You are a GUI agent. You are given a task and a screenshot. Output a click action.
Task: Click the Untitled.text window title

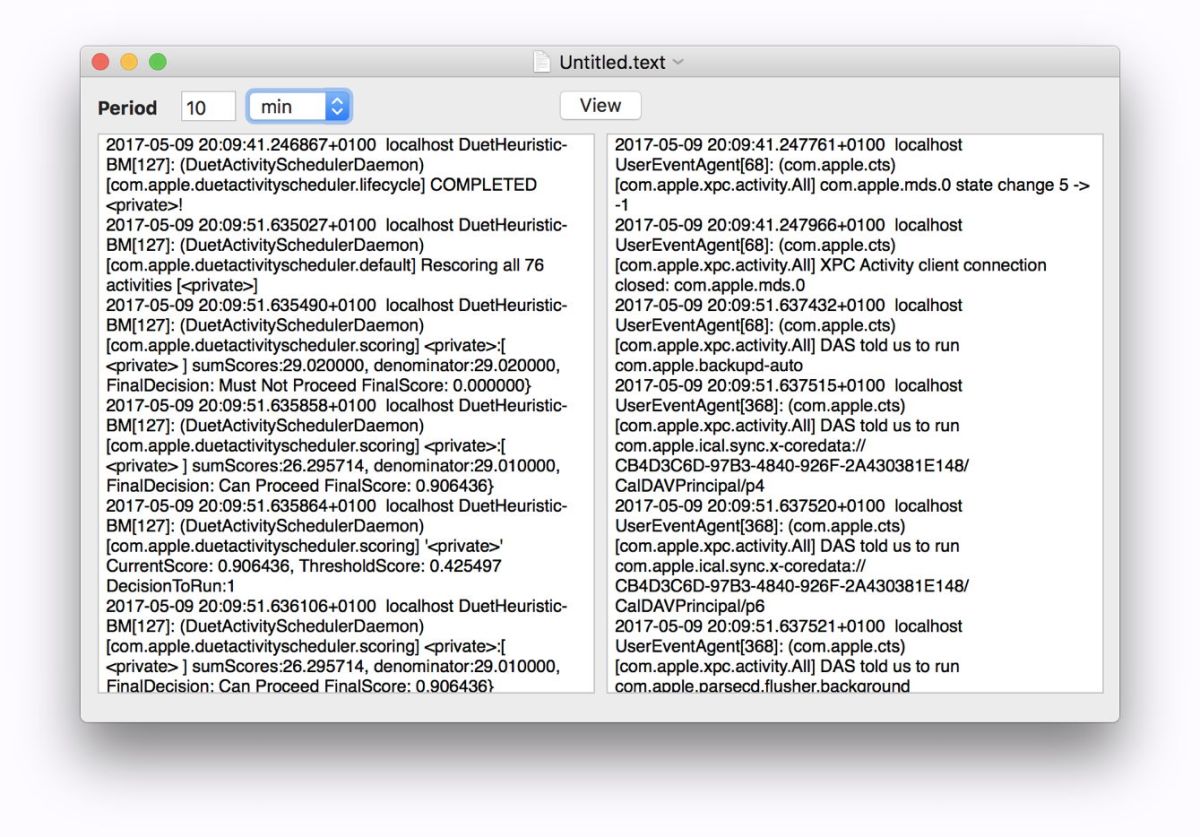pos(612,62)
